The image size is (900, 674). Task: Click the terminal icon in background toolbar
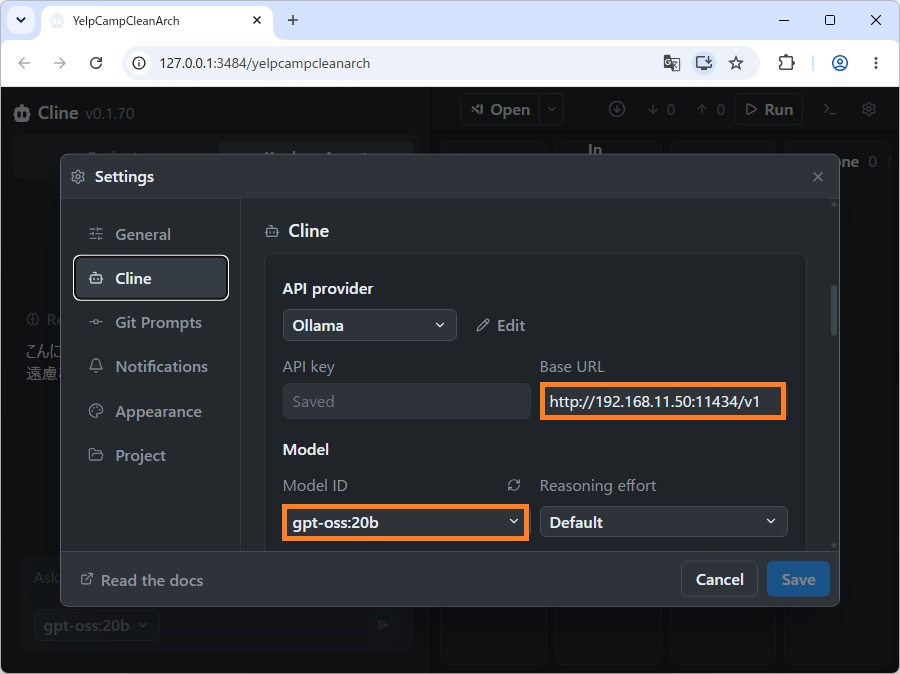pyautogui.click(x=829, y=109)
